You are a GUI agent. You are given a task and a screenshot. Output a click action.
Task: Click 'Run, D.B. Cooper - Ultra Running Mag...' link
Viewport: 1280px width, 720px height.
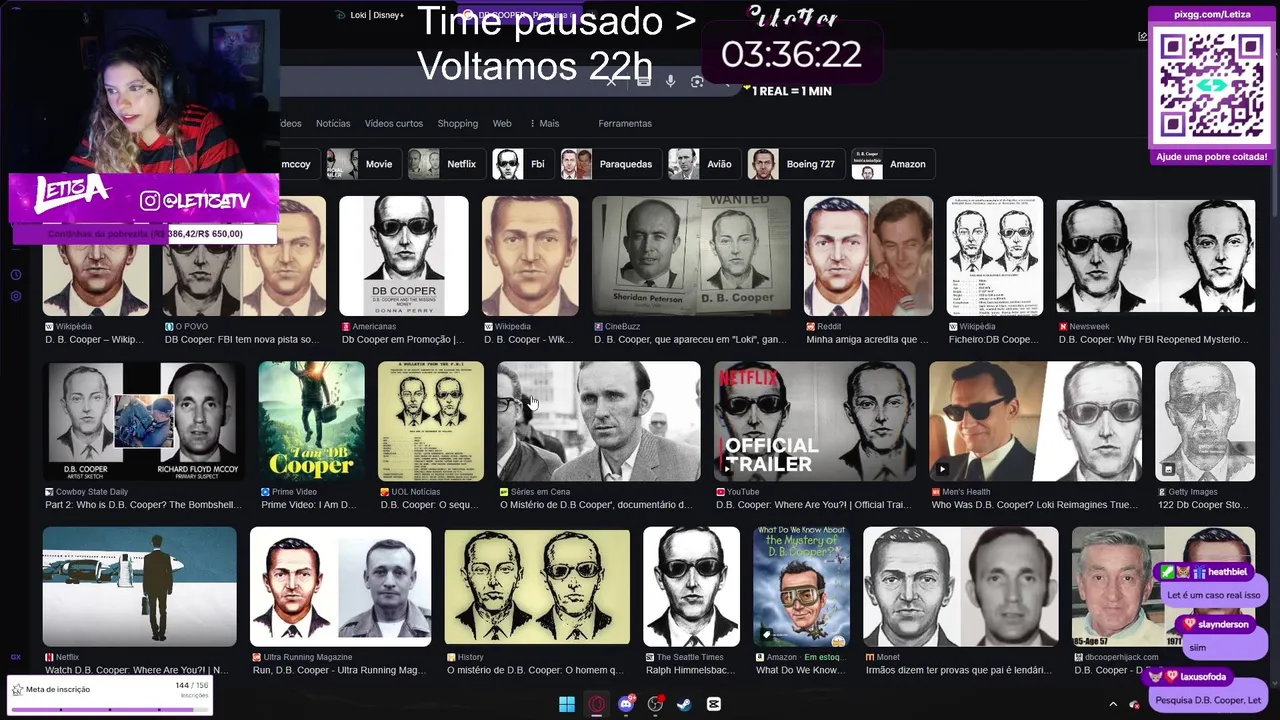pyautogui.click(x=341, y=670)
